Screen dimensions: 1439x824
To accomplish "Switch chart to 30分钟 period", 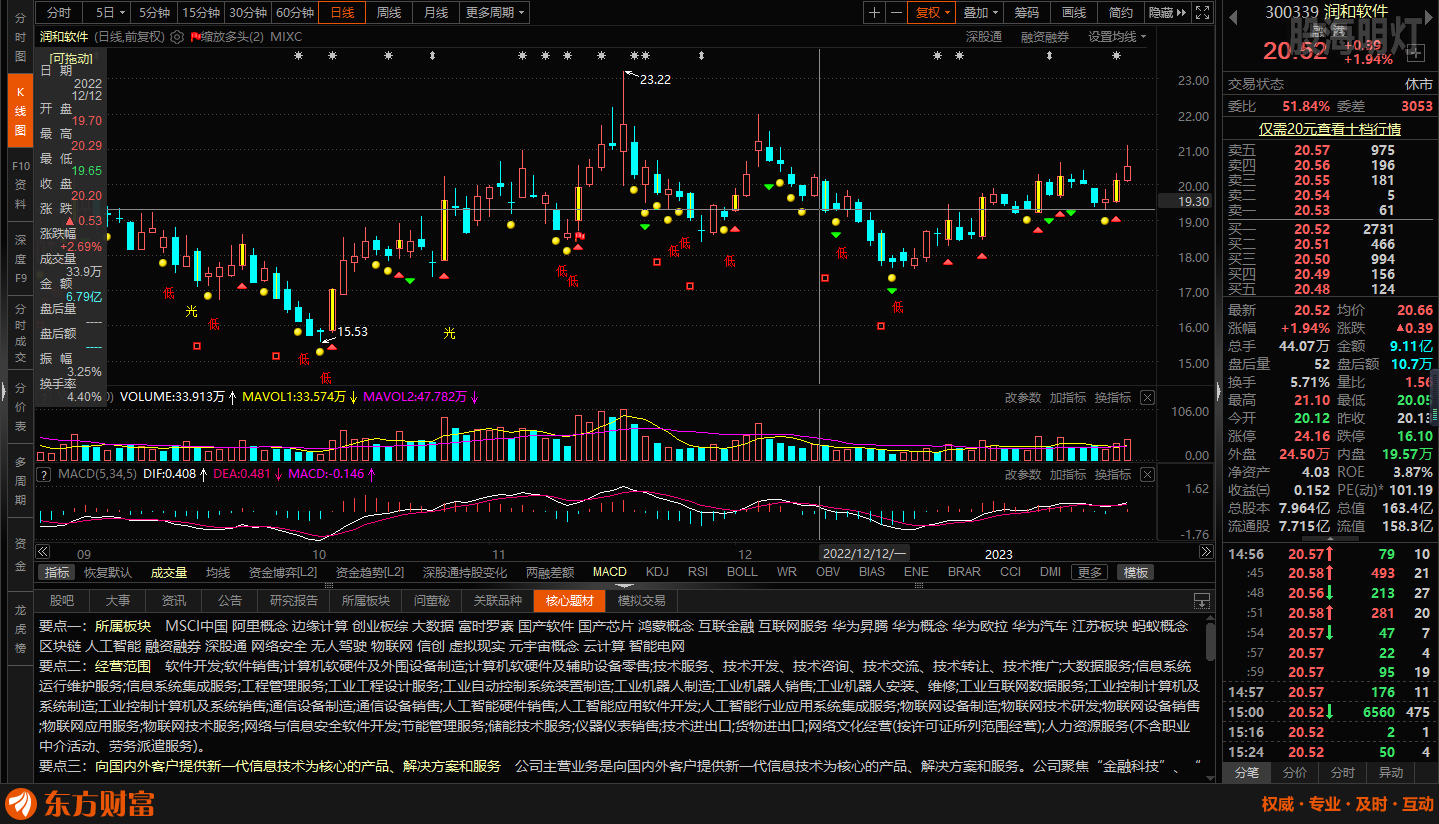I will (248, 13).
